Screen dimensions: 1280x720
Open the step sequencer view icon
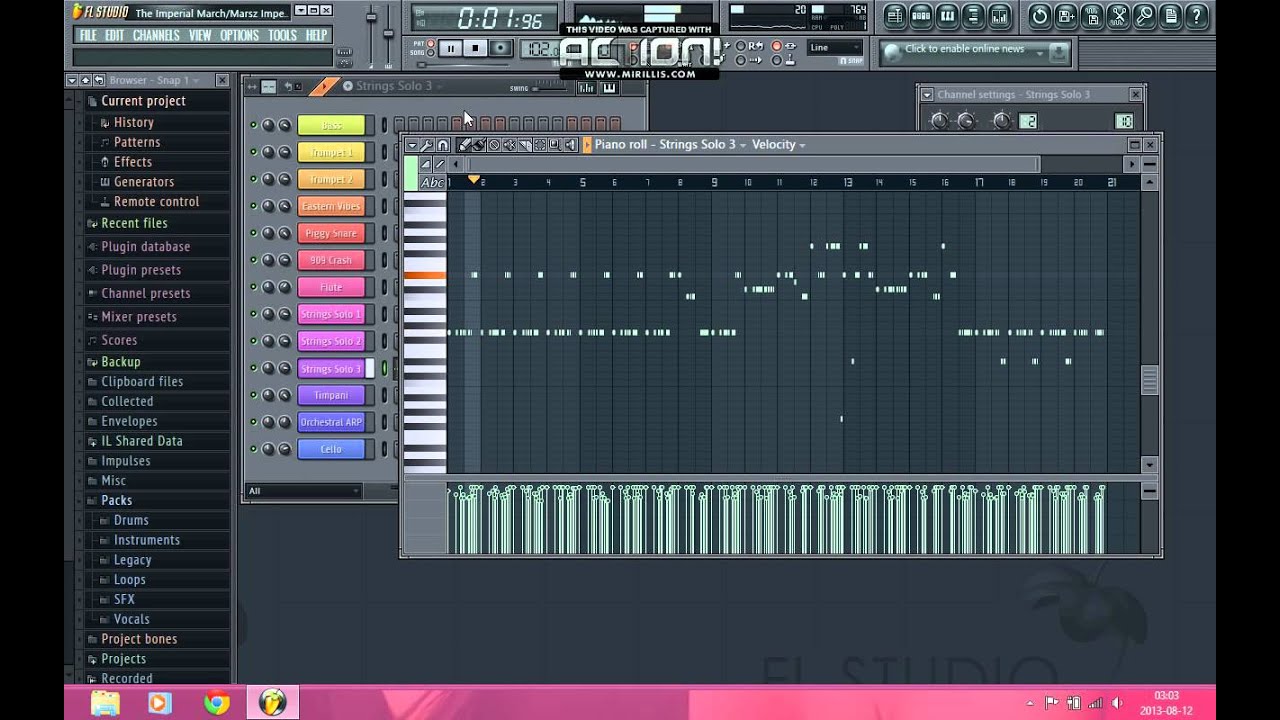point(921,16)
